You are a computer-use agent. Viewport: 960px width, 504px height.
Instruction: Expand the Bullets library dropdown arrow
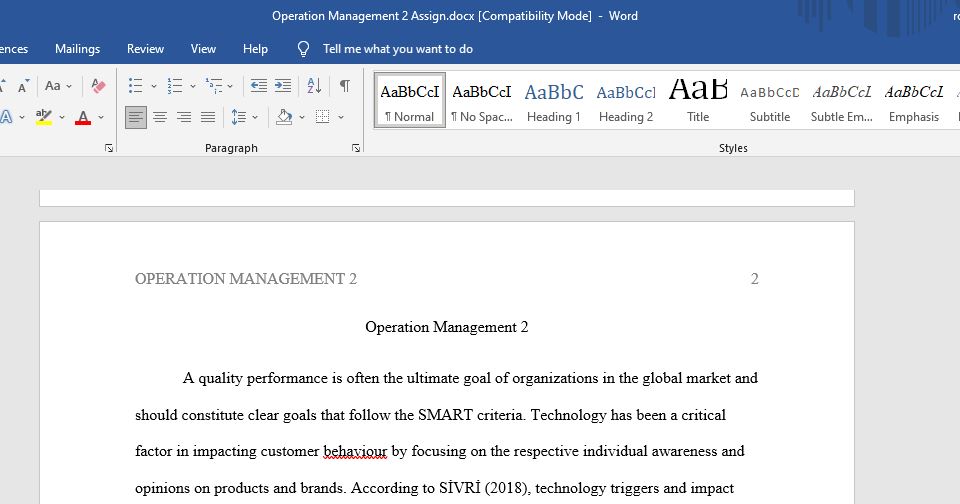(154, 86)
